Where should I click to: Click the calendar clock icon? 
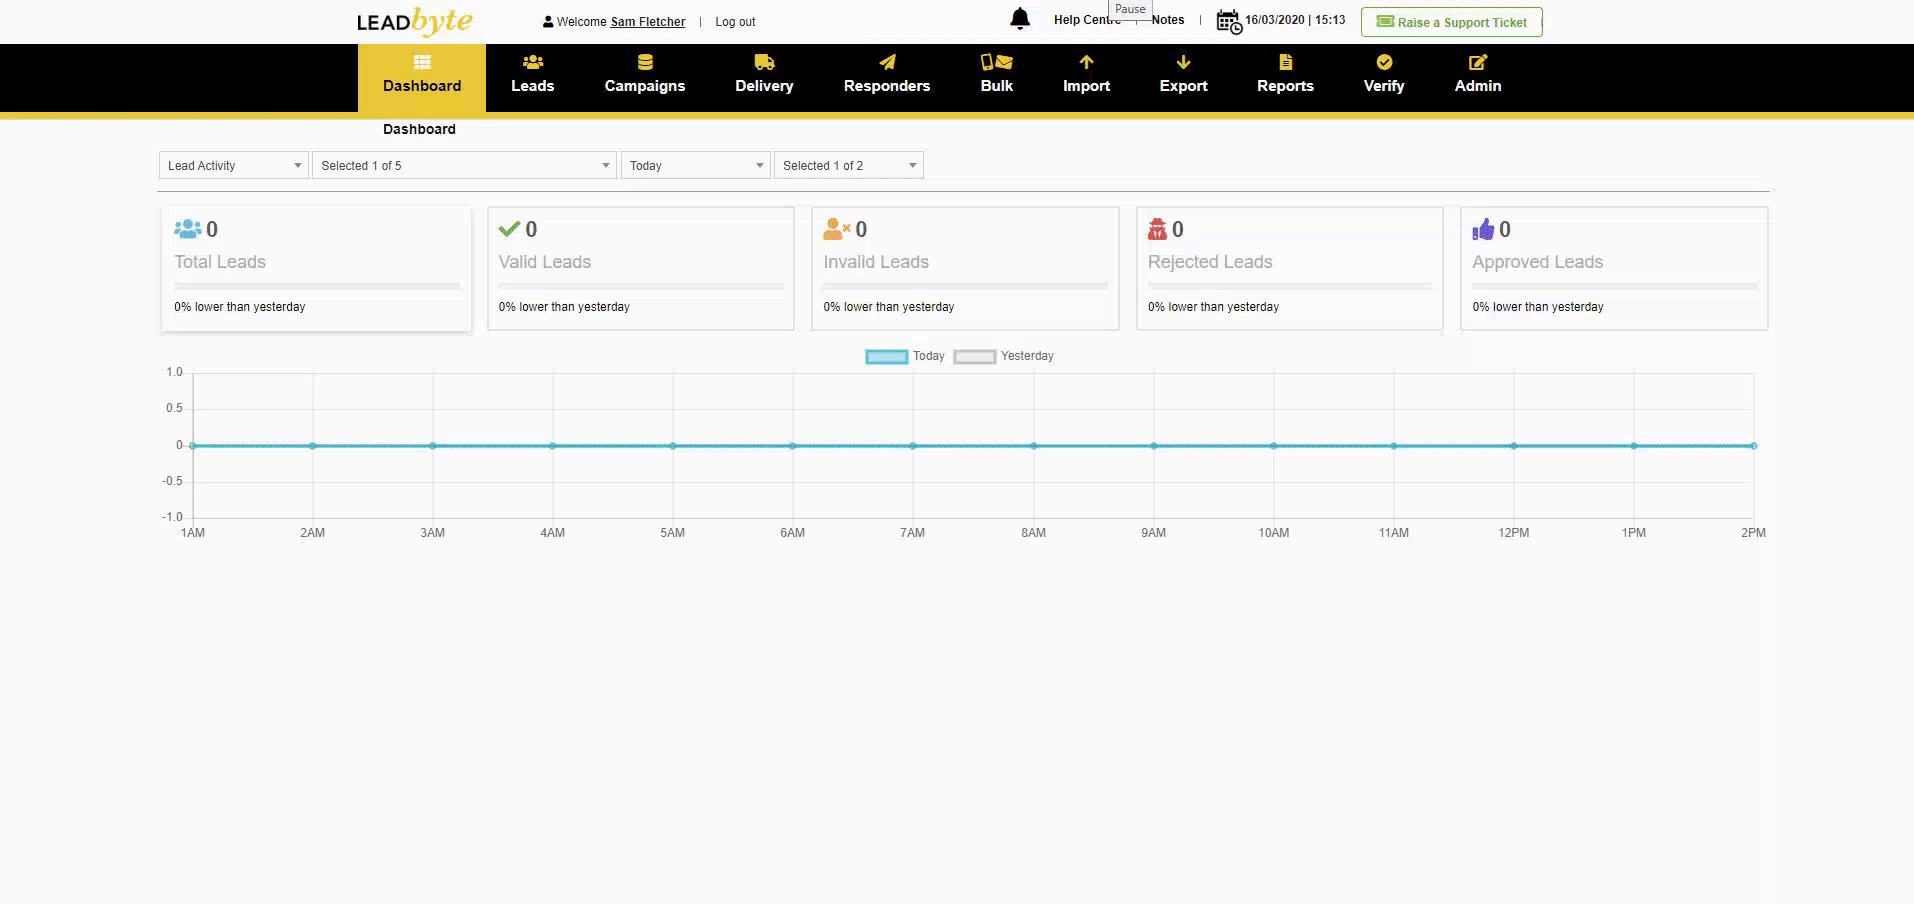[x=1229, y=21]
